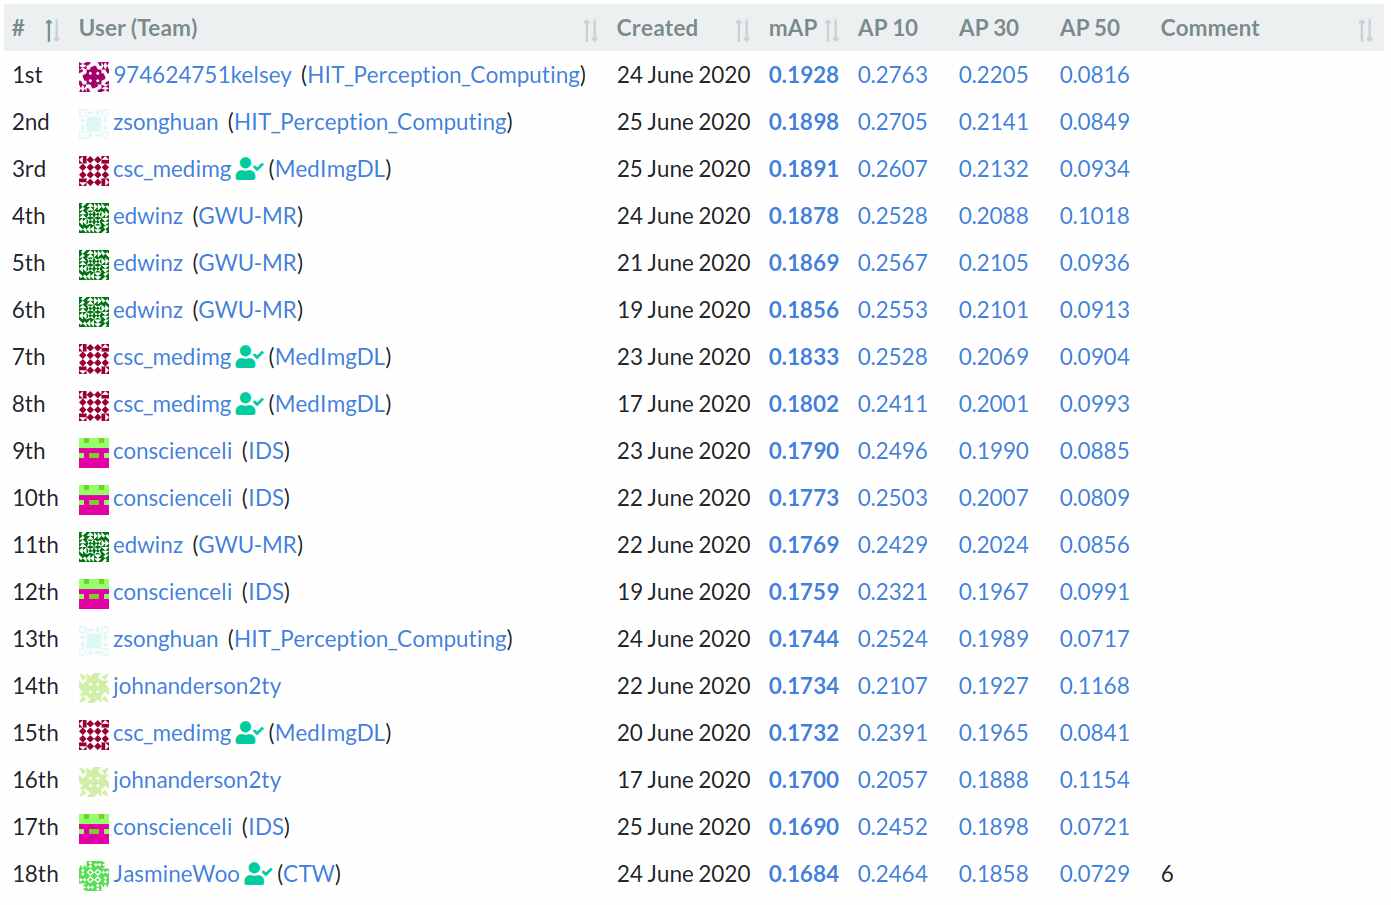Sort the table by the # rank column
The height and width of the screenshot is (905, 1391).
(52, 30)
